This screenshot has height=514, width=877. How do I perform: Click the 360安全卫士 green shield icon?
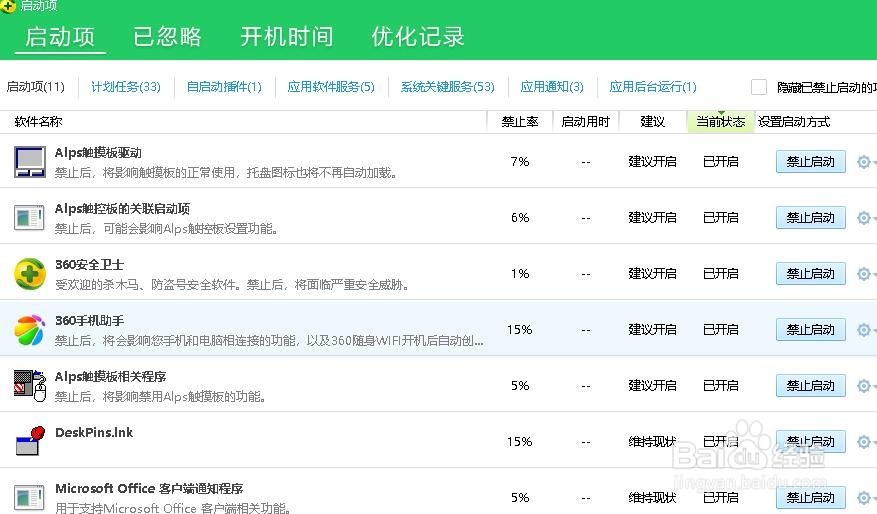[x=30, y=273]
